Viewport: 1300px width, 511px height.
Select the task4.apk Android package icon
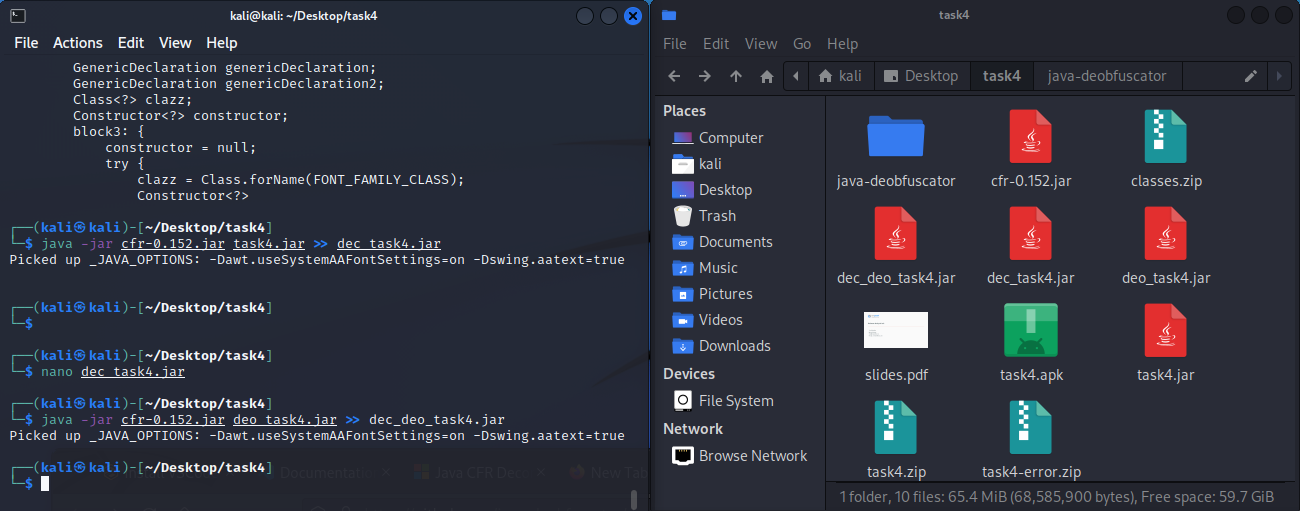(x=1031, y=330)
